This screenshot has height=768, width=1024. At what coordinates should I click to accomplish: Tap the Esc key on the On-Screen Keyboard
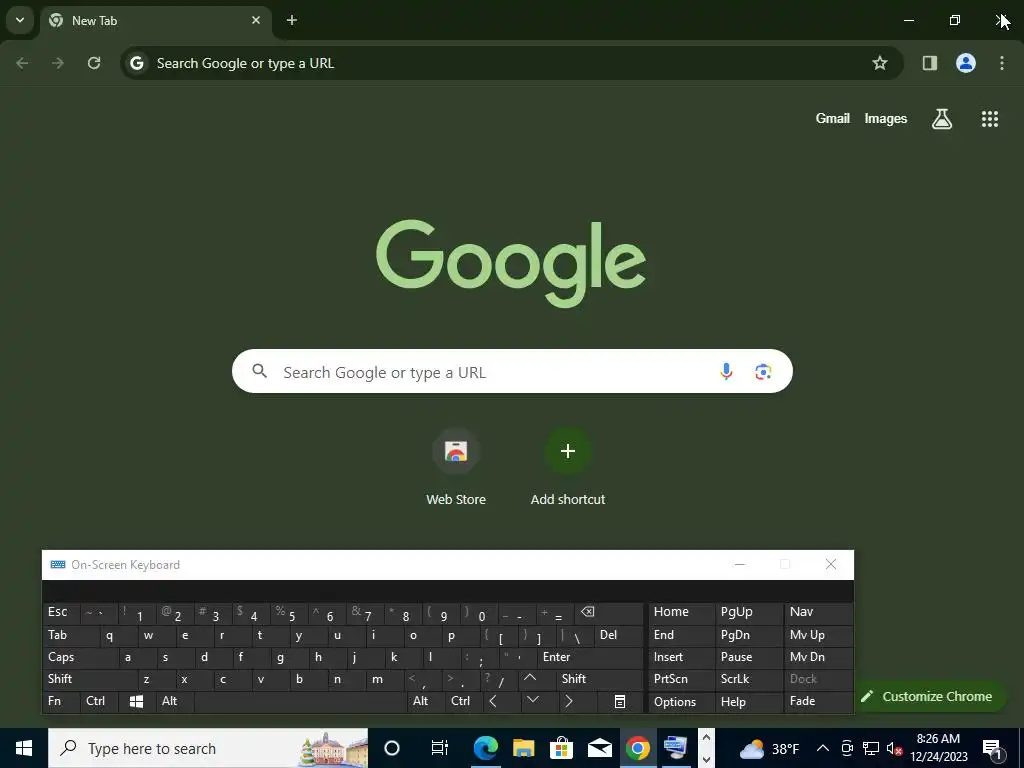coord(61,613)
